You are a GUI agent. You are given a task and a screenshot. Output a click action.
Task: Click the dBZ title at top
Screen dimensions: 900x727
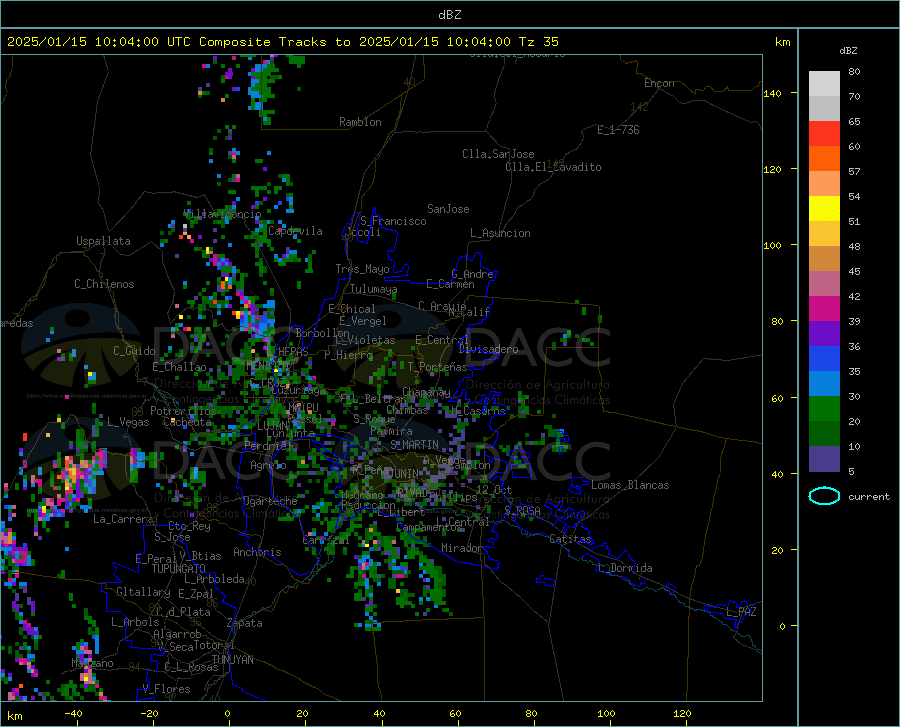pos(449,15)
